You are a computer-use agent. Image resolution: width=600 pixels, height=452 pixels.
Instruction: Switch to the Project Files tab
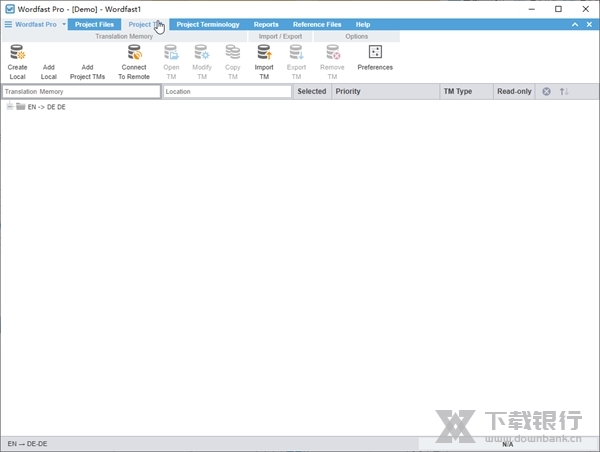94,24
